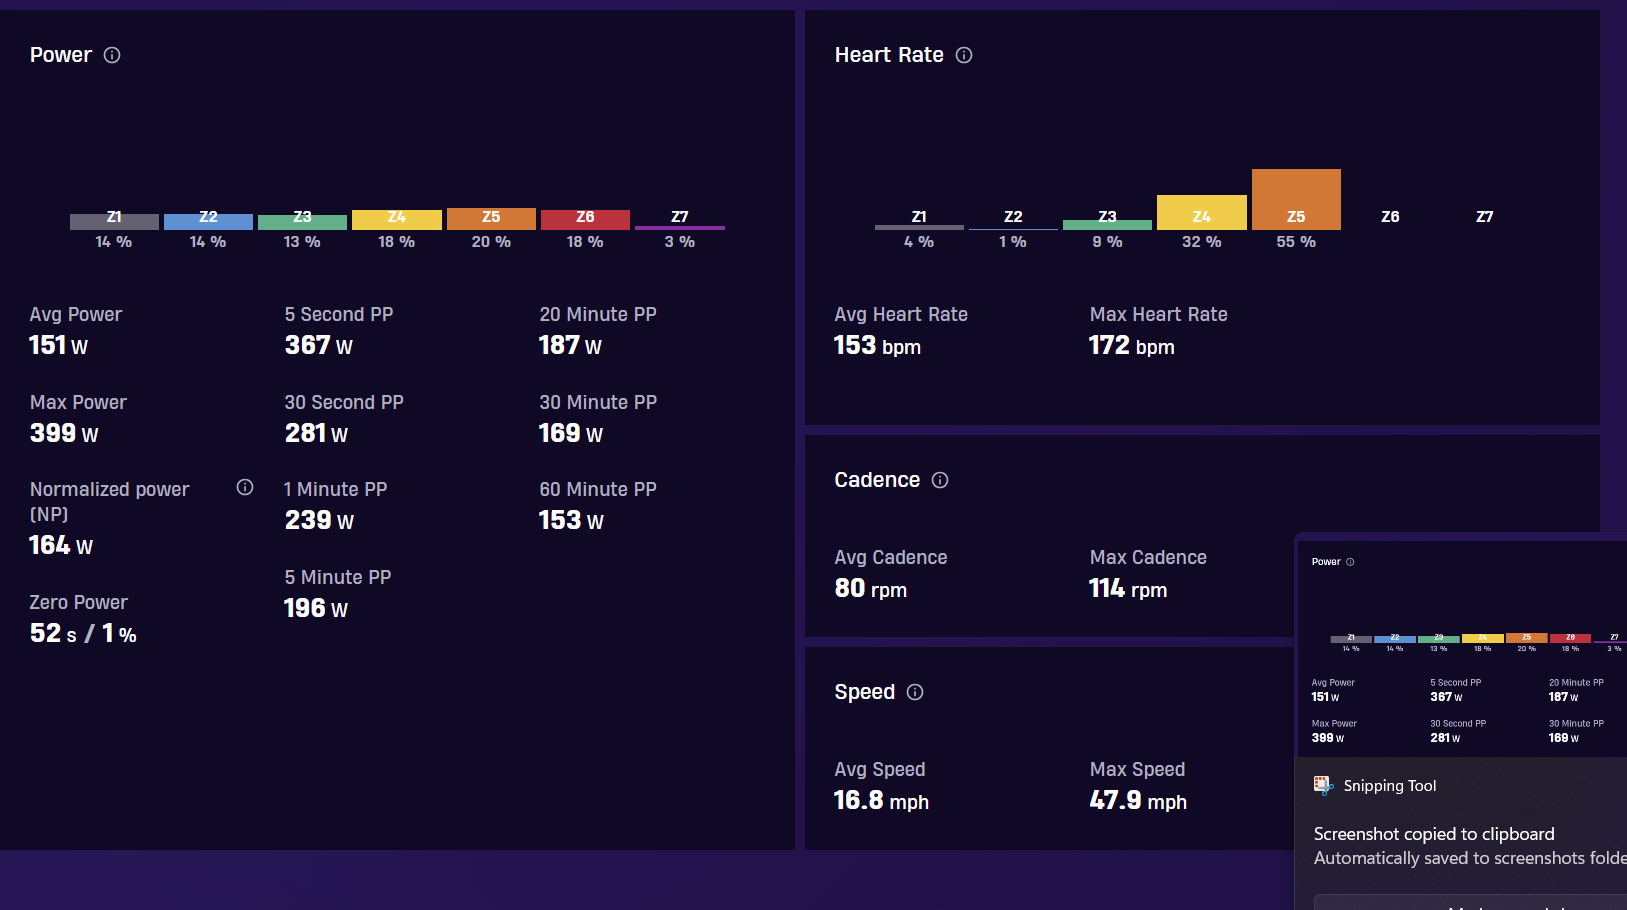The height and width of the screenshot is (910, 1627).
Task: Open the Cadence info icon
Action: (x=940, y=480)
